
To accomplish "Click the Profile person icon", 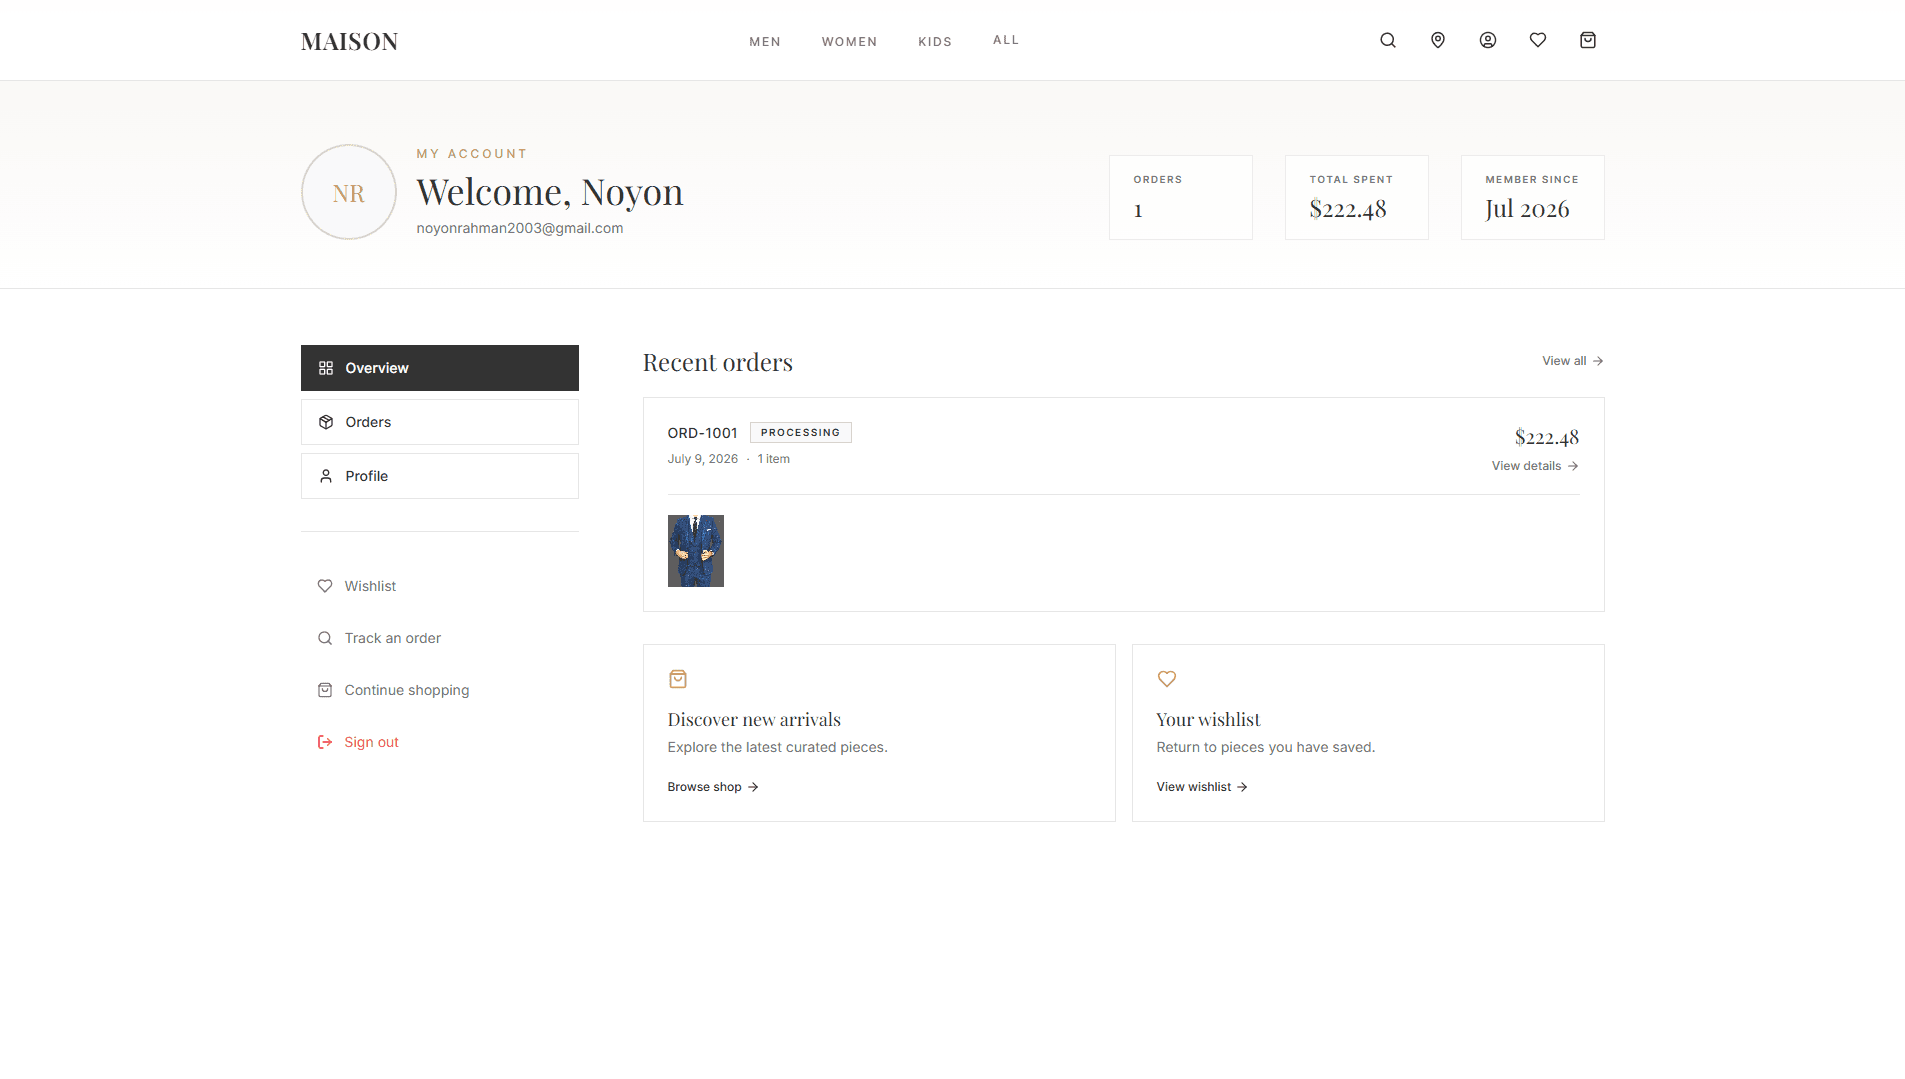I will [x=326, y=476].
